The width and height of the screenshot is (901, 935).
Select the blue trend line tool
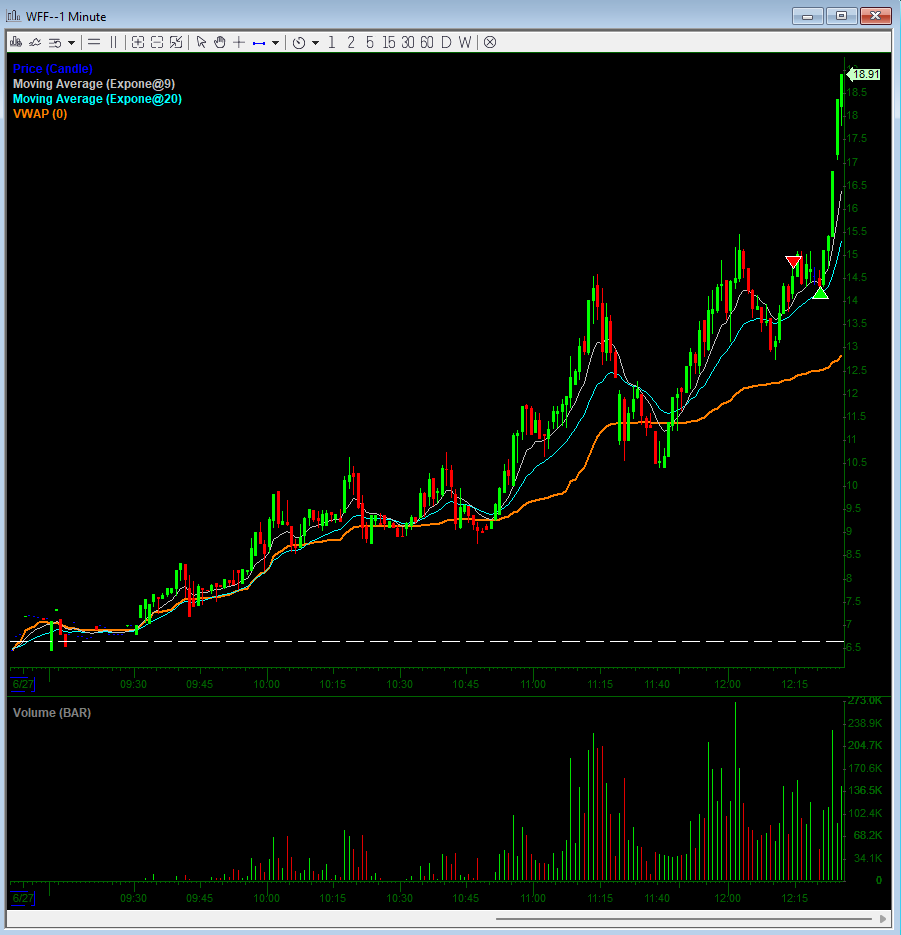[x=259, y=43]
